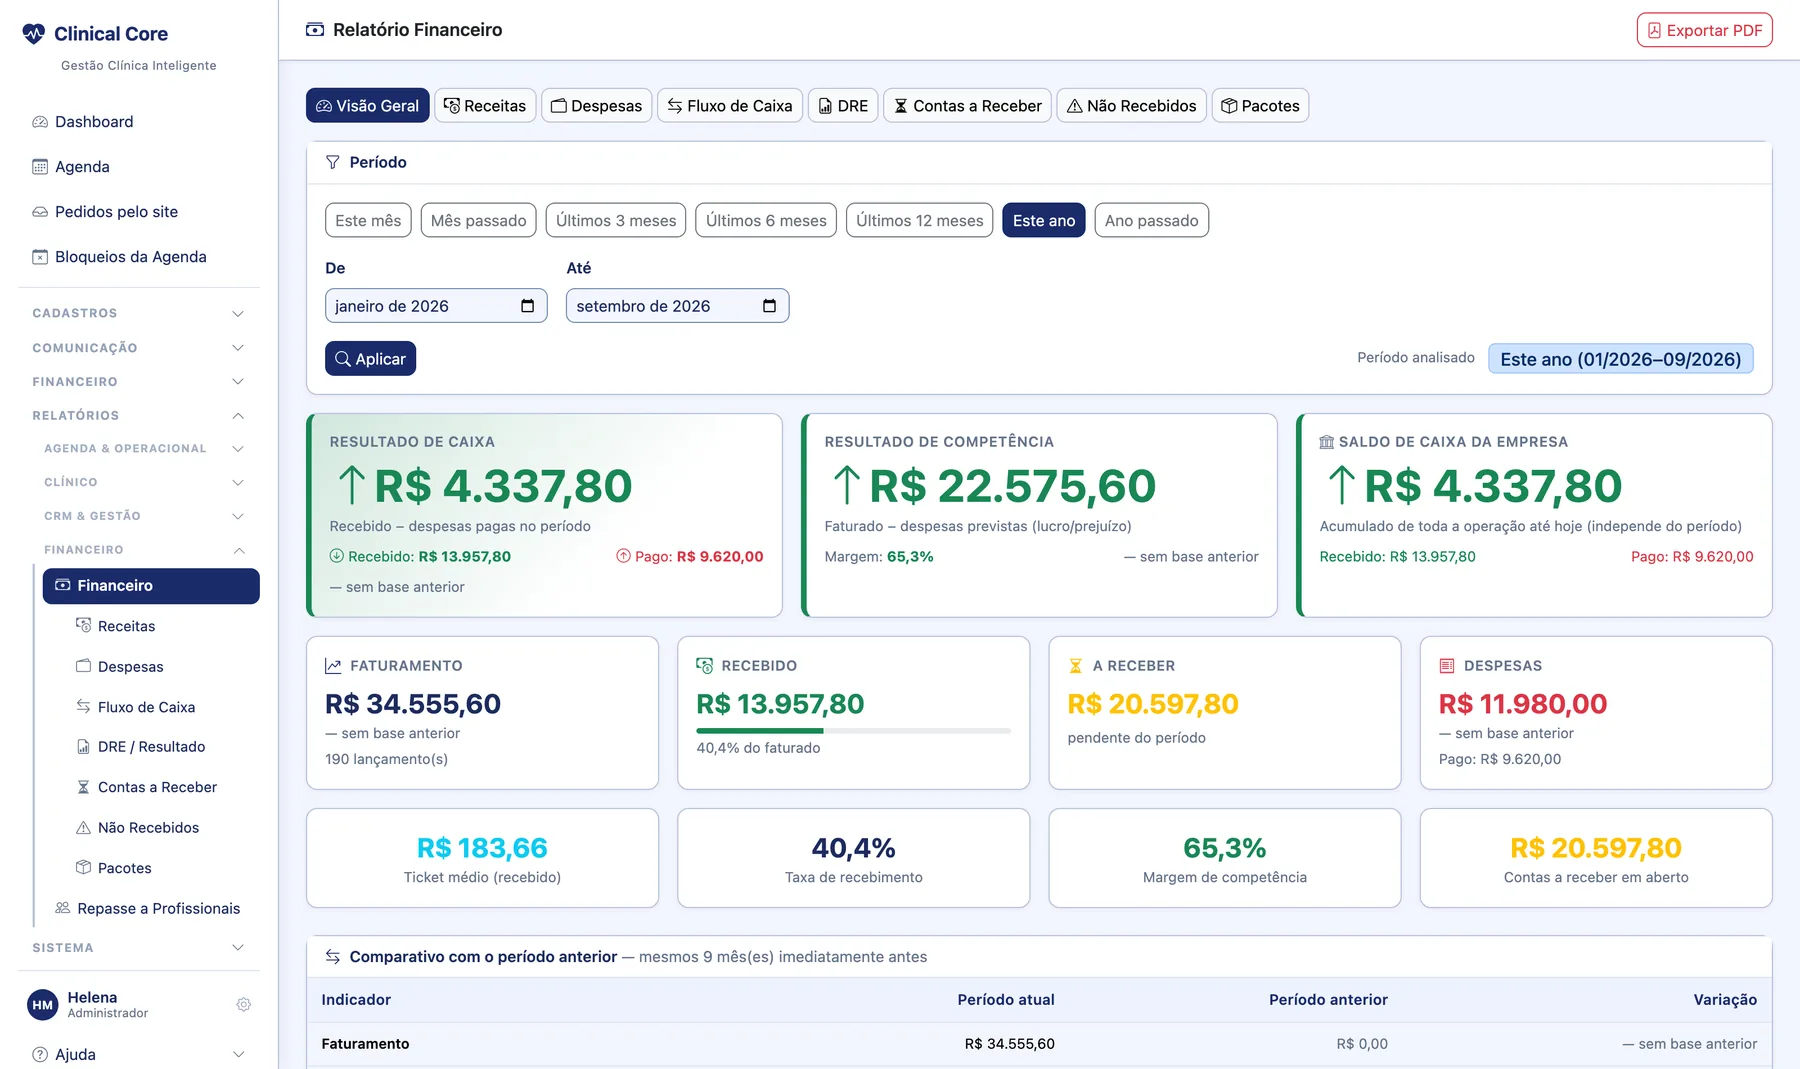The height and width of the screenshot is (1069, 1800).
Task: Click the Exportar PDF button
Action: point(1704,30)
